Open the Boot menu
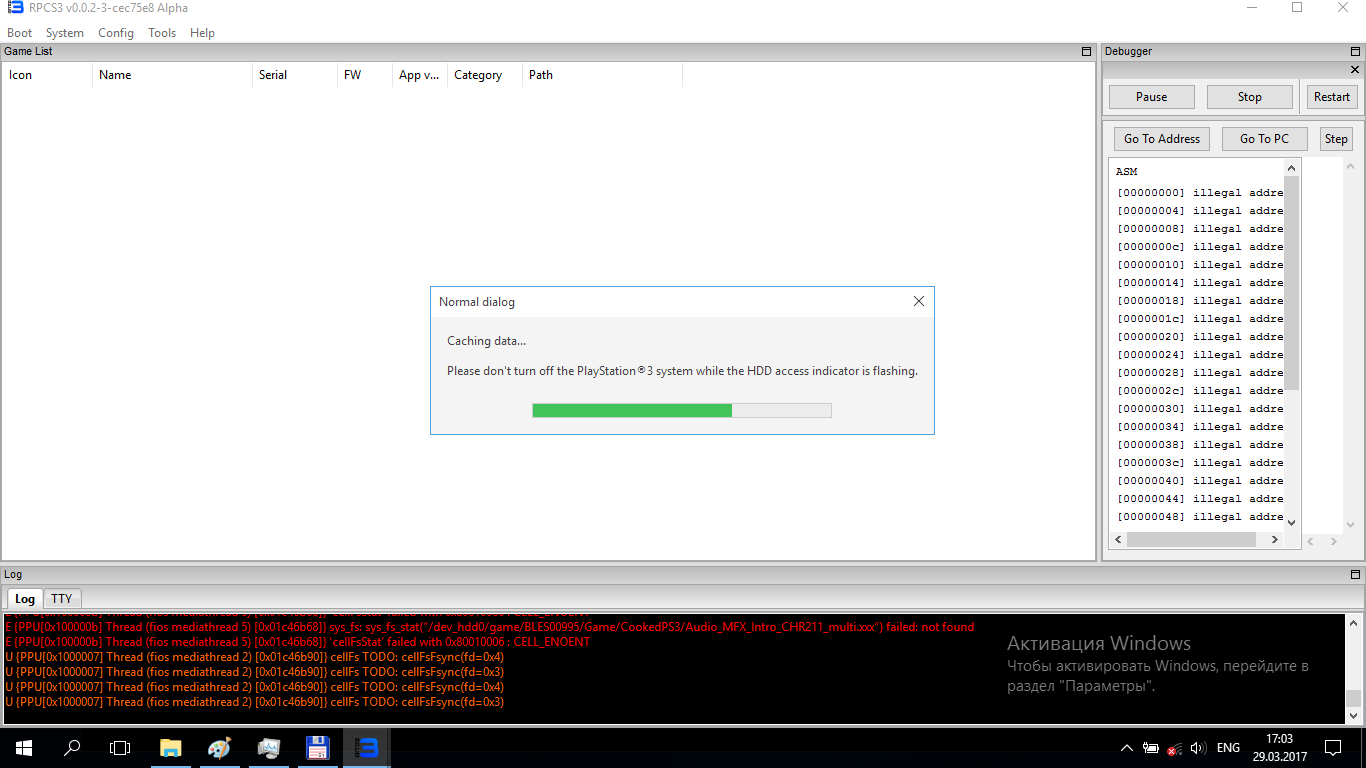Viewport: 1366px width, 768px height. click(x=20, y=33)
